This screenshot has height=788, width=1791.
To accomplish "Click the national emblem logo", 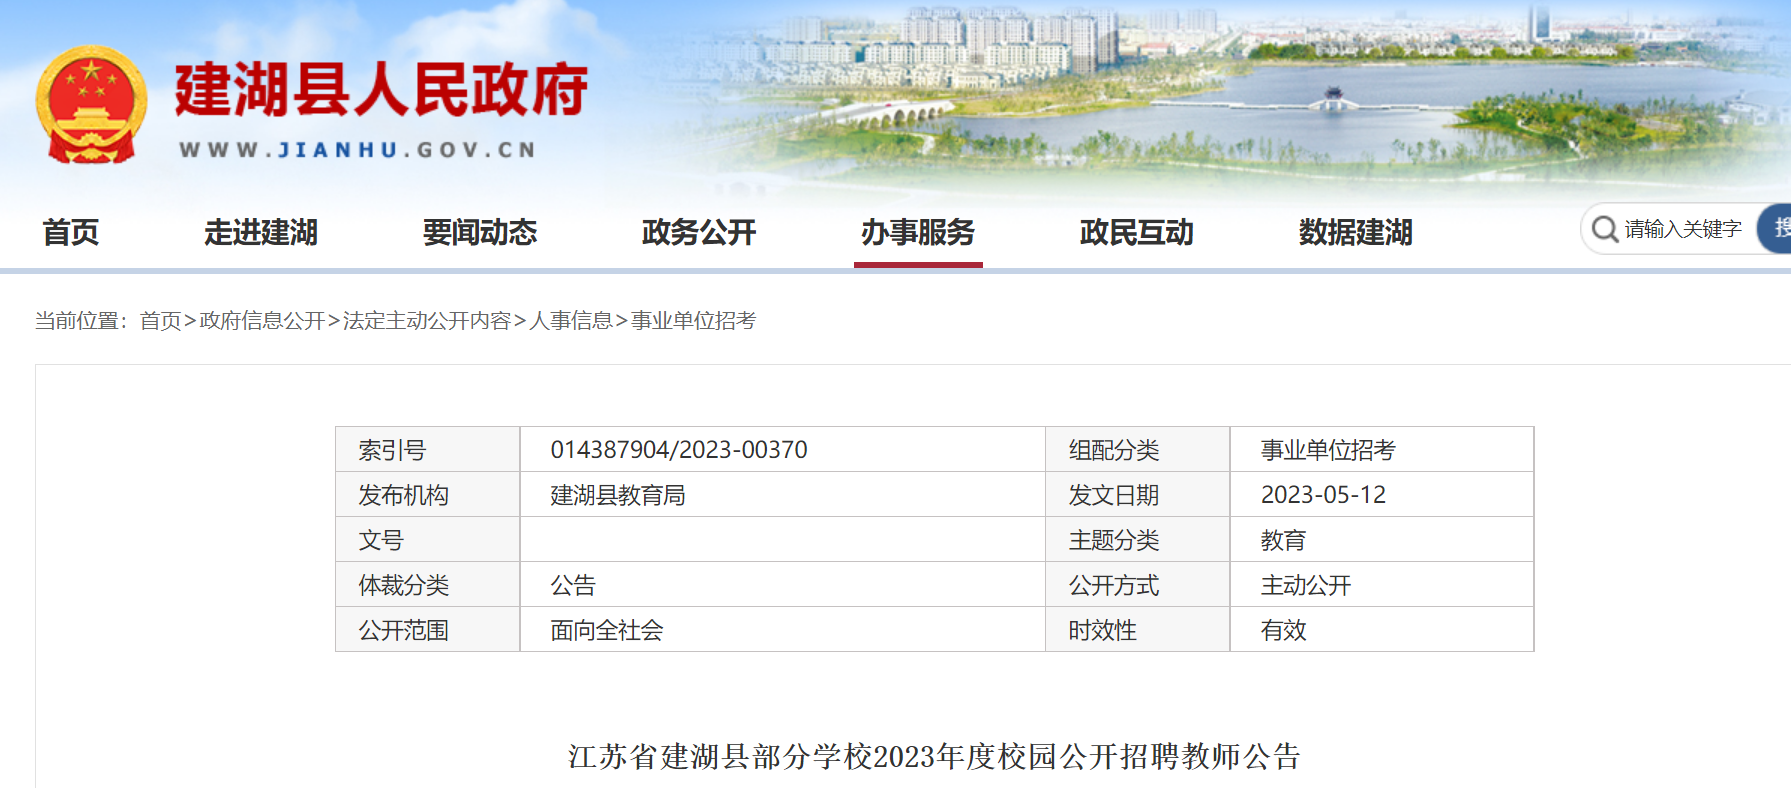I will [91, 105].
